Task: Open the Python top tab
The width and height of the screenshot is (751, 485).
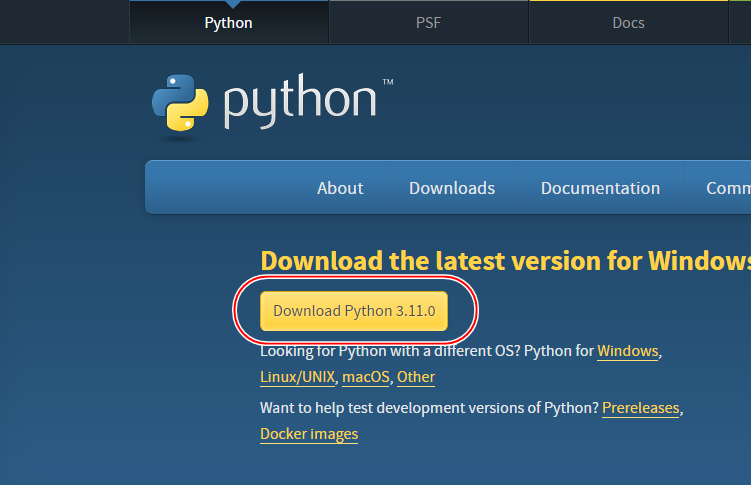Action: pyautogui.click(x=228, y=23)
